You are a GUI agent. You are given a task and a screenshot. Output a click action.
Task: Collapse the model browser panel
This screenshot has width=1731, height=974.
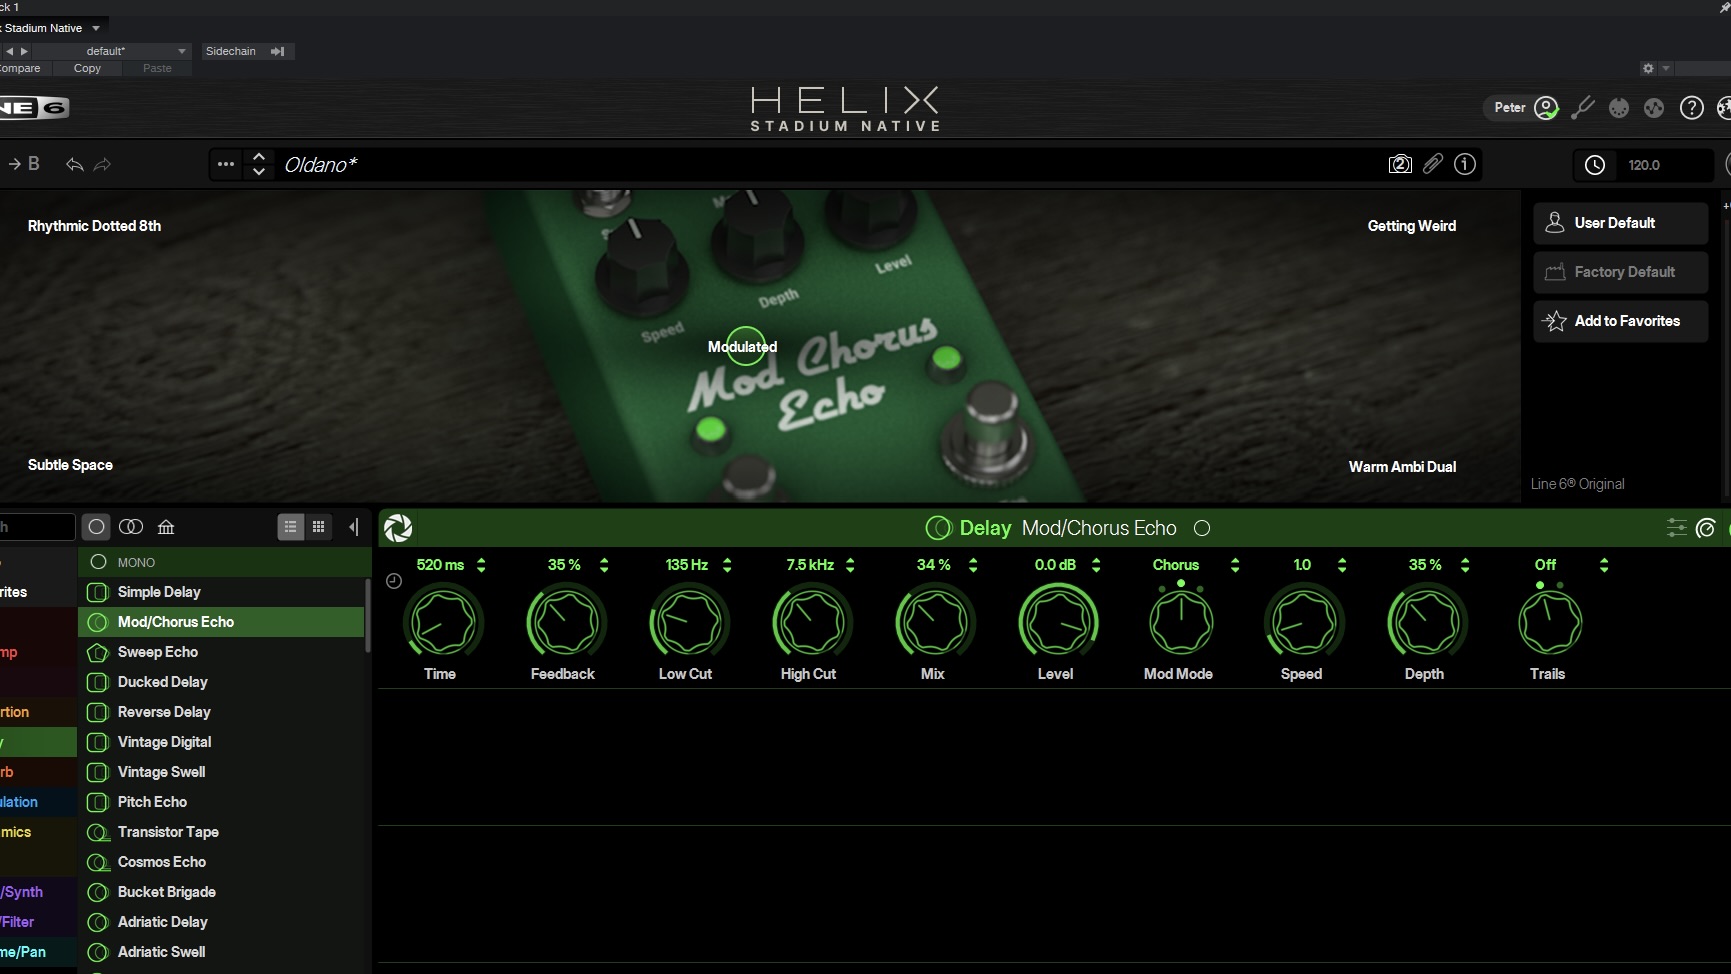click(x=354, y=527)
